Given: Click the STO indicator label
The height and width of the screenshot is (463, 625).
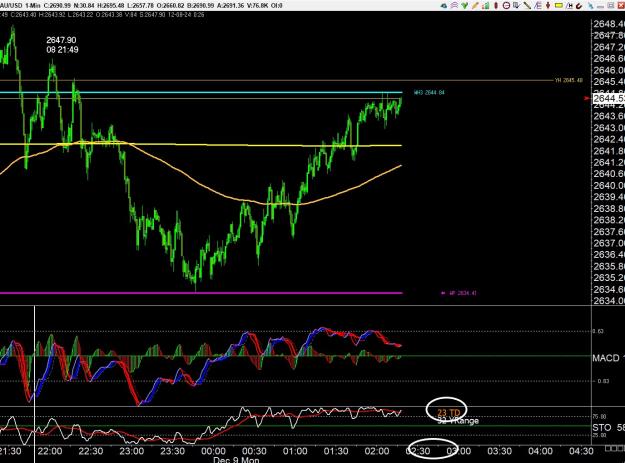Looking at the screenshot, I should 602,428.
